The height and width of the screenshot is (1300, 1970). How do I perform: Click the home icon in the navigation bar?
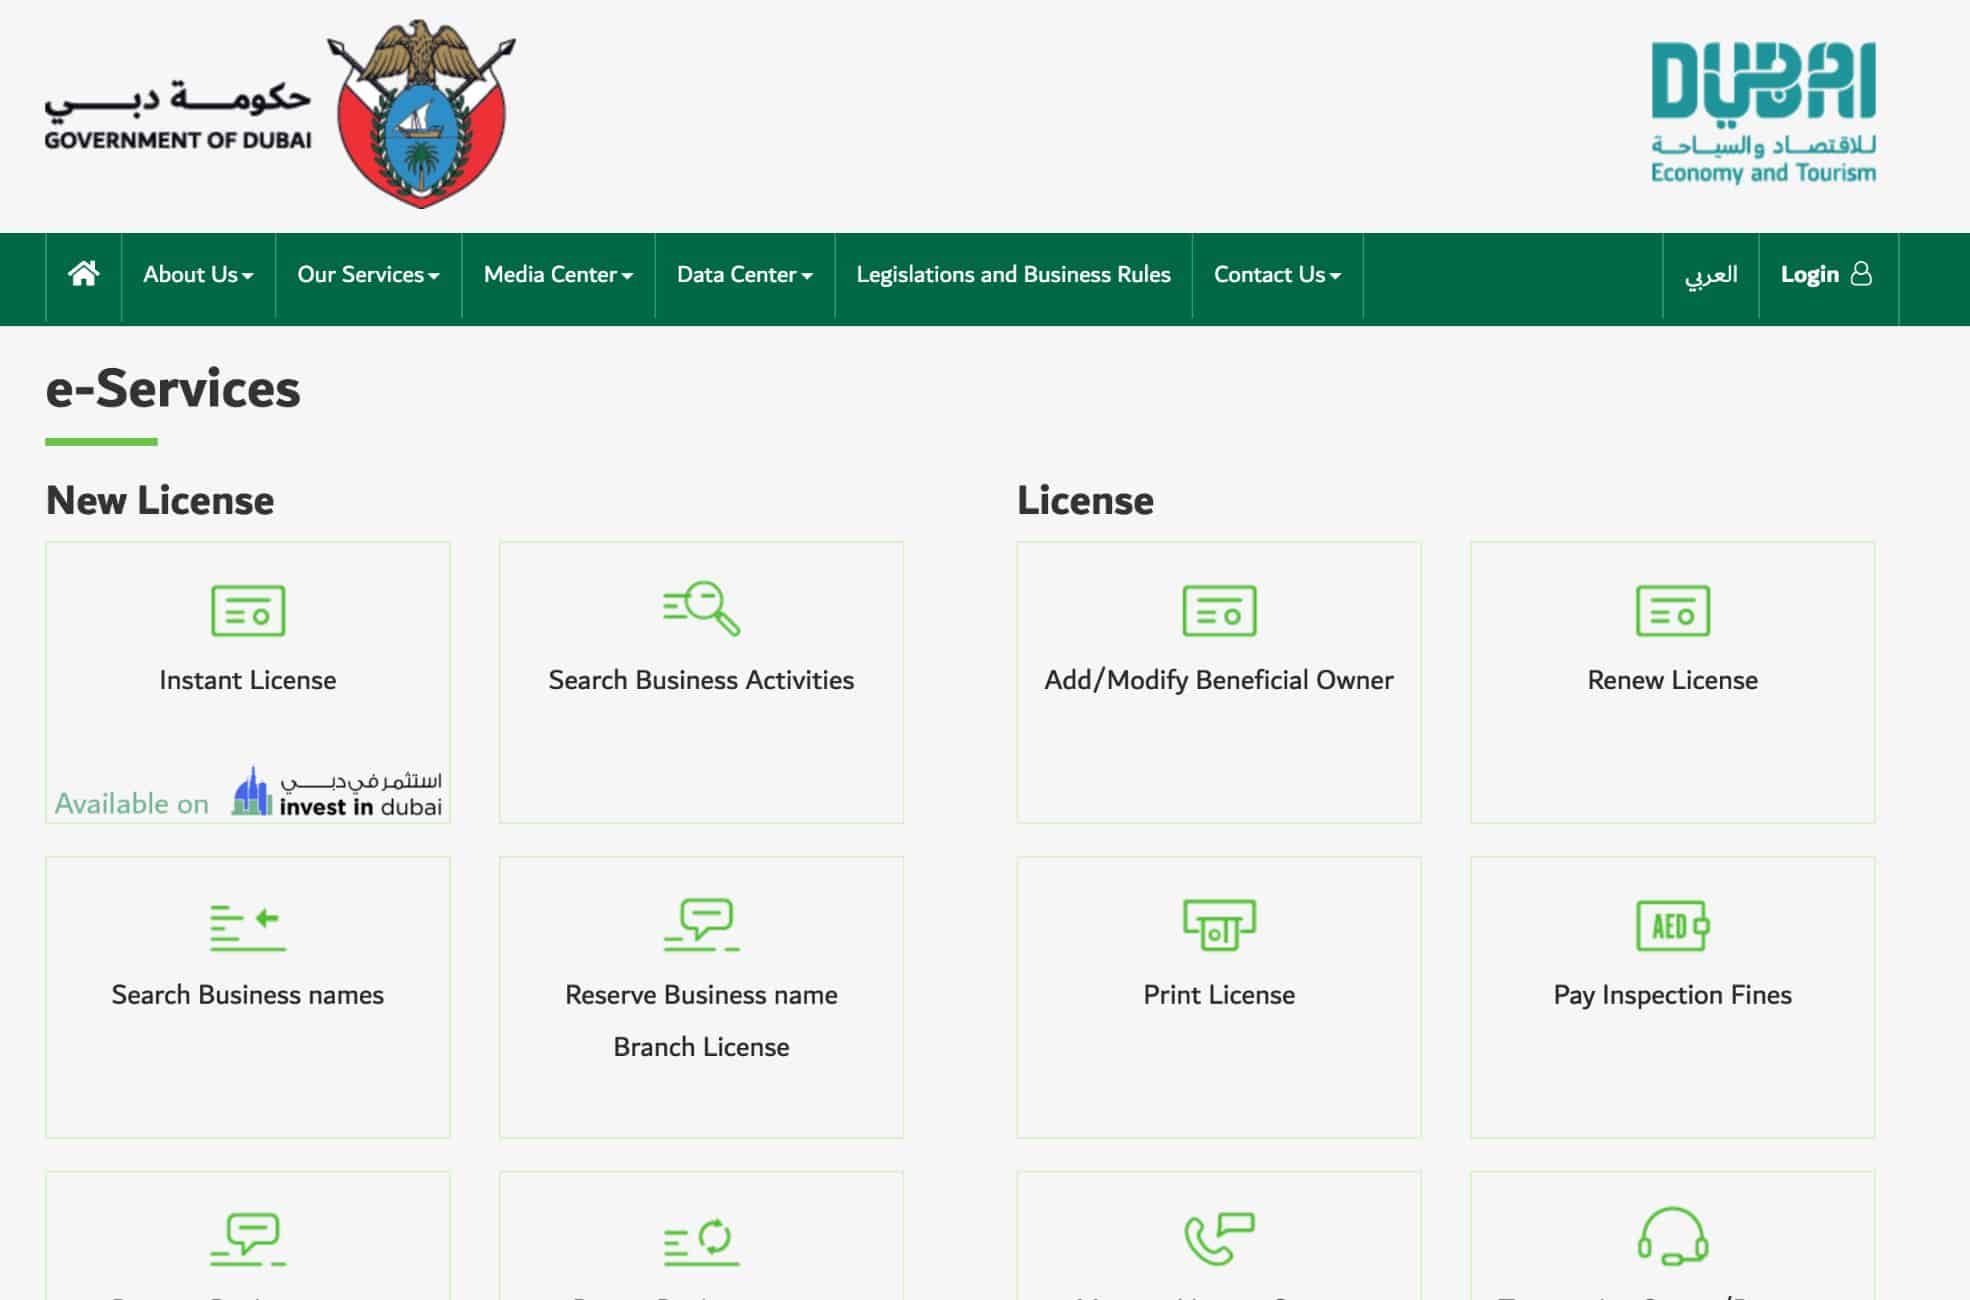pos(83,274)
